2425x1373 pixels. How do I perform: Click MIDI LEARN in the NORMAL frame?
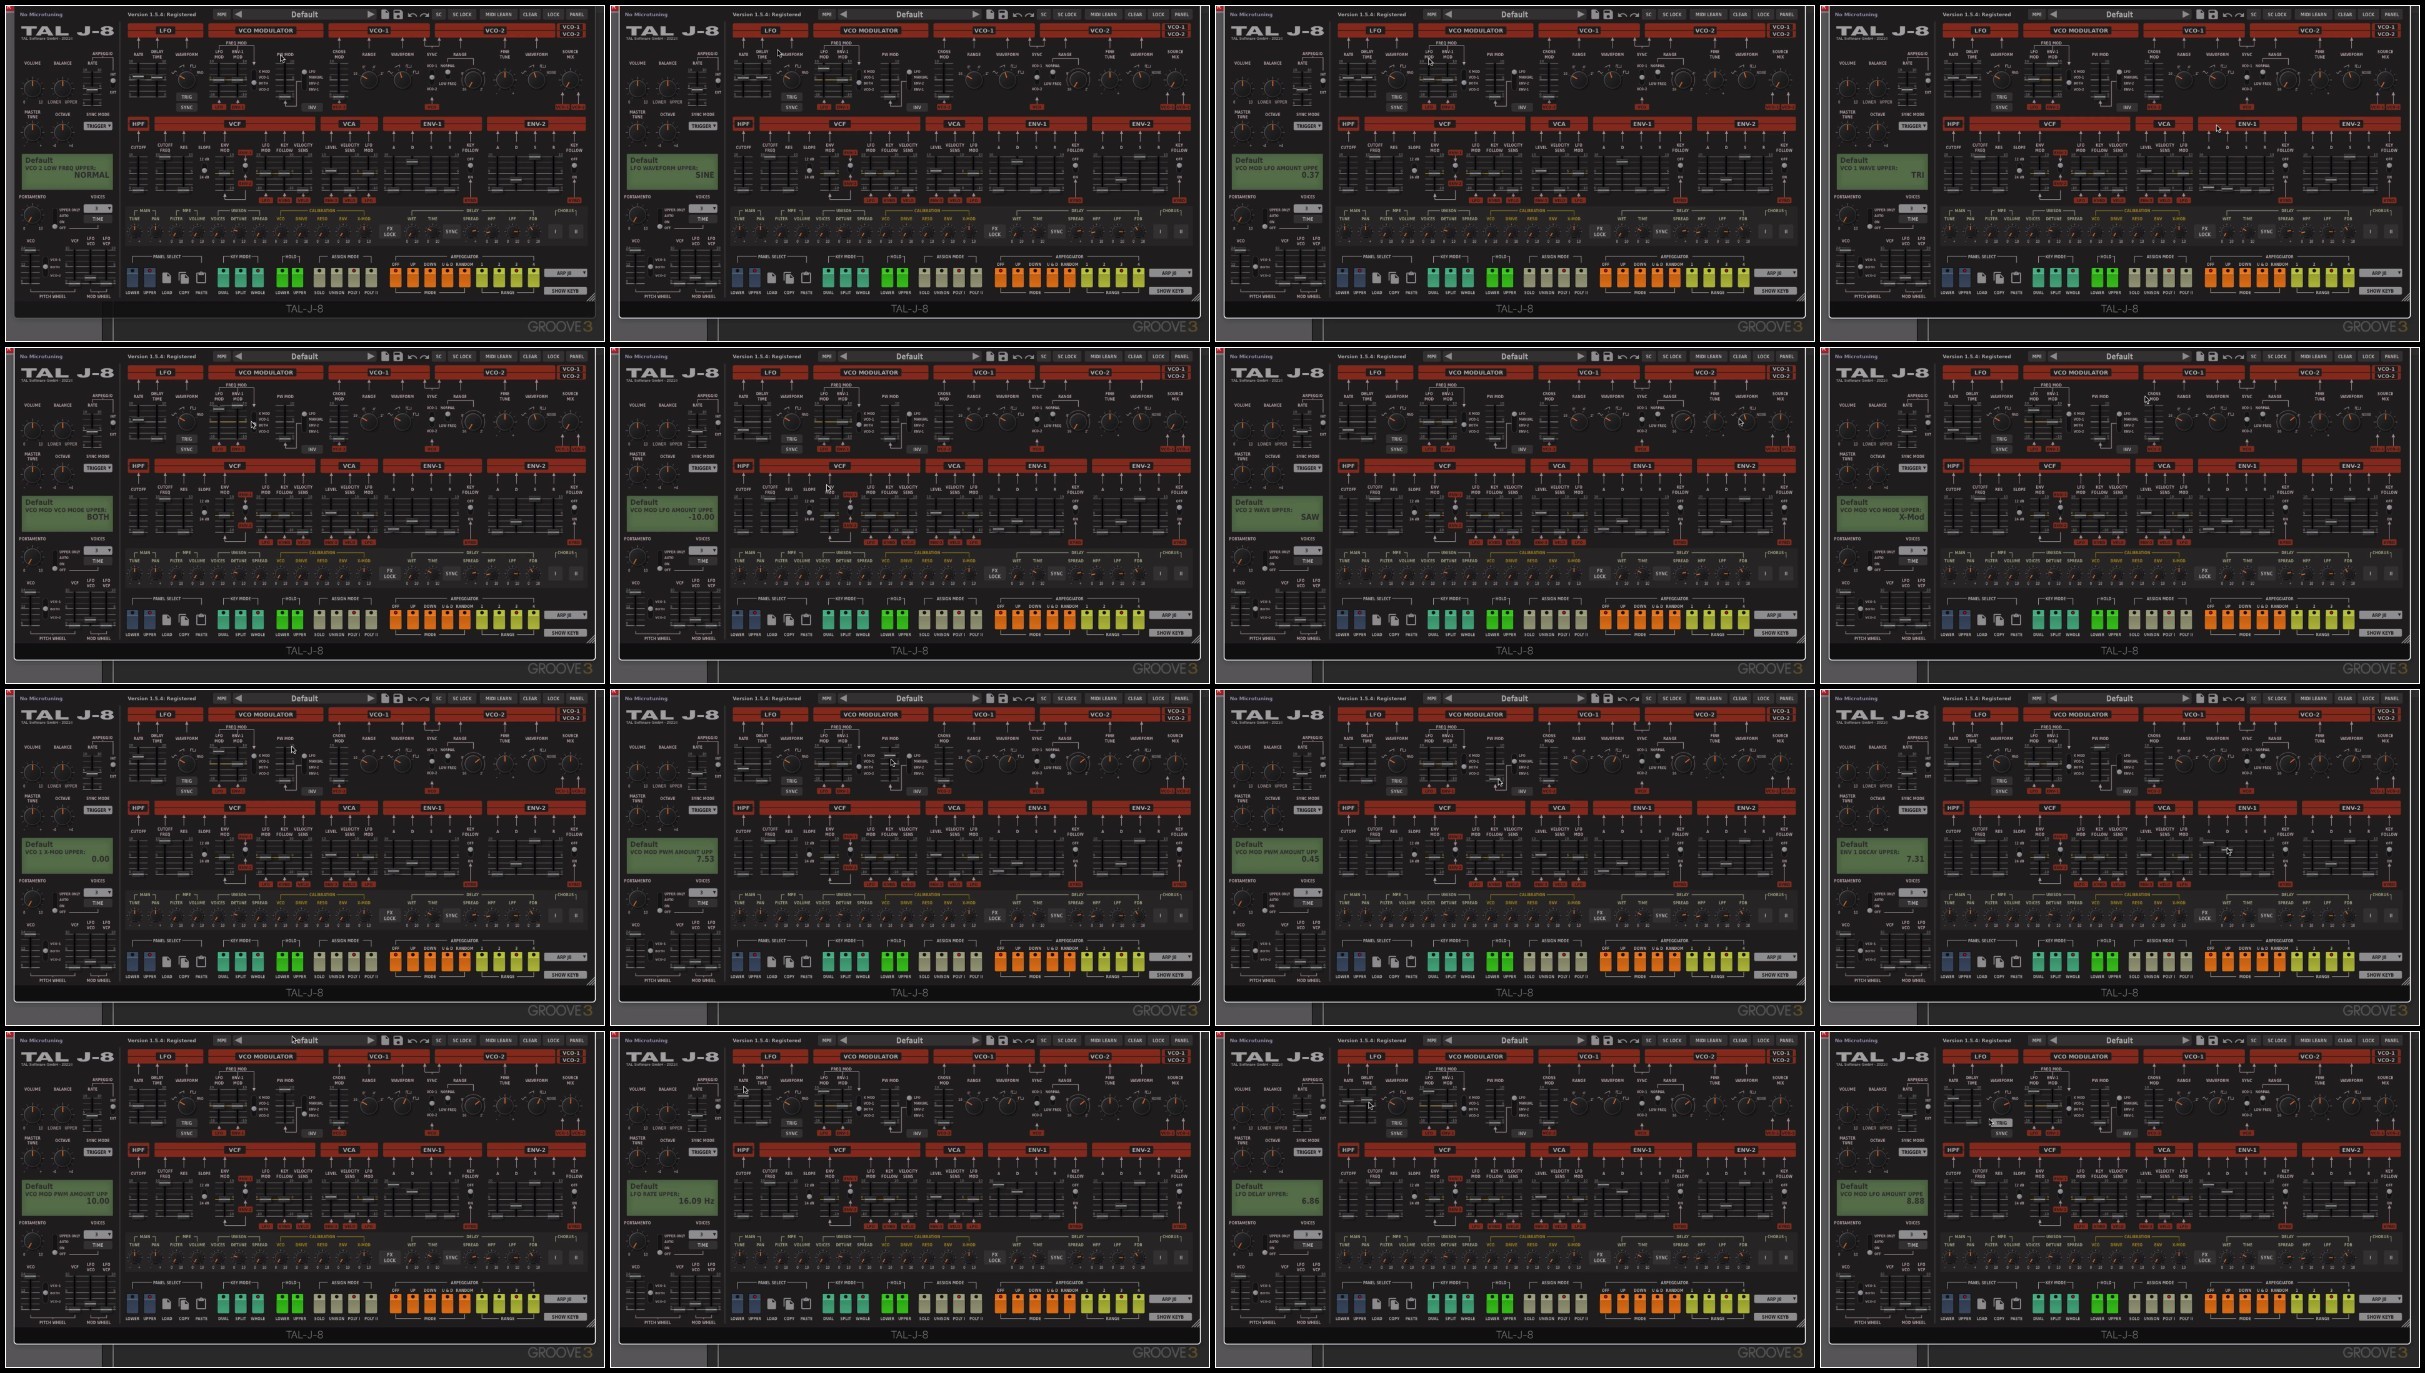click(497, 15)
